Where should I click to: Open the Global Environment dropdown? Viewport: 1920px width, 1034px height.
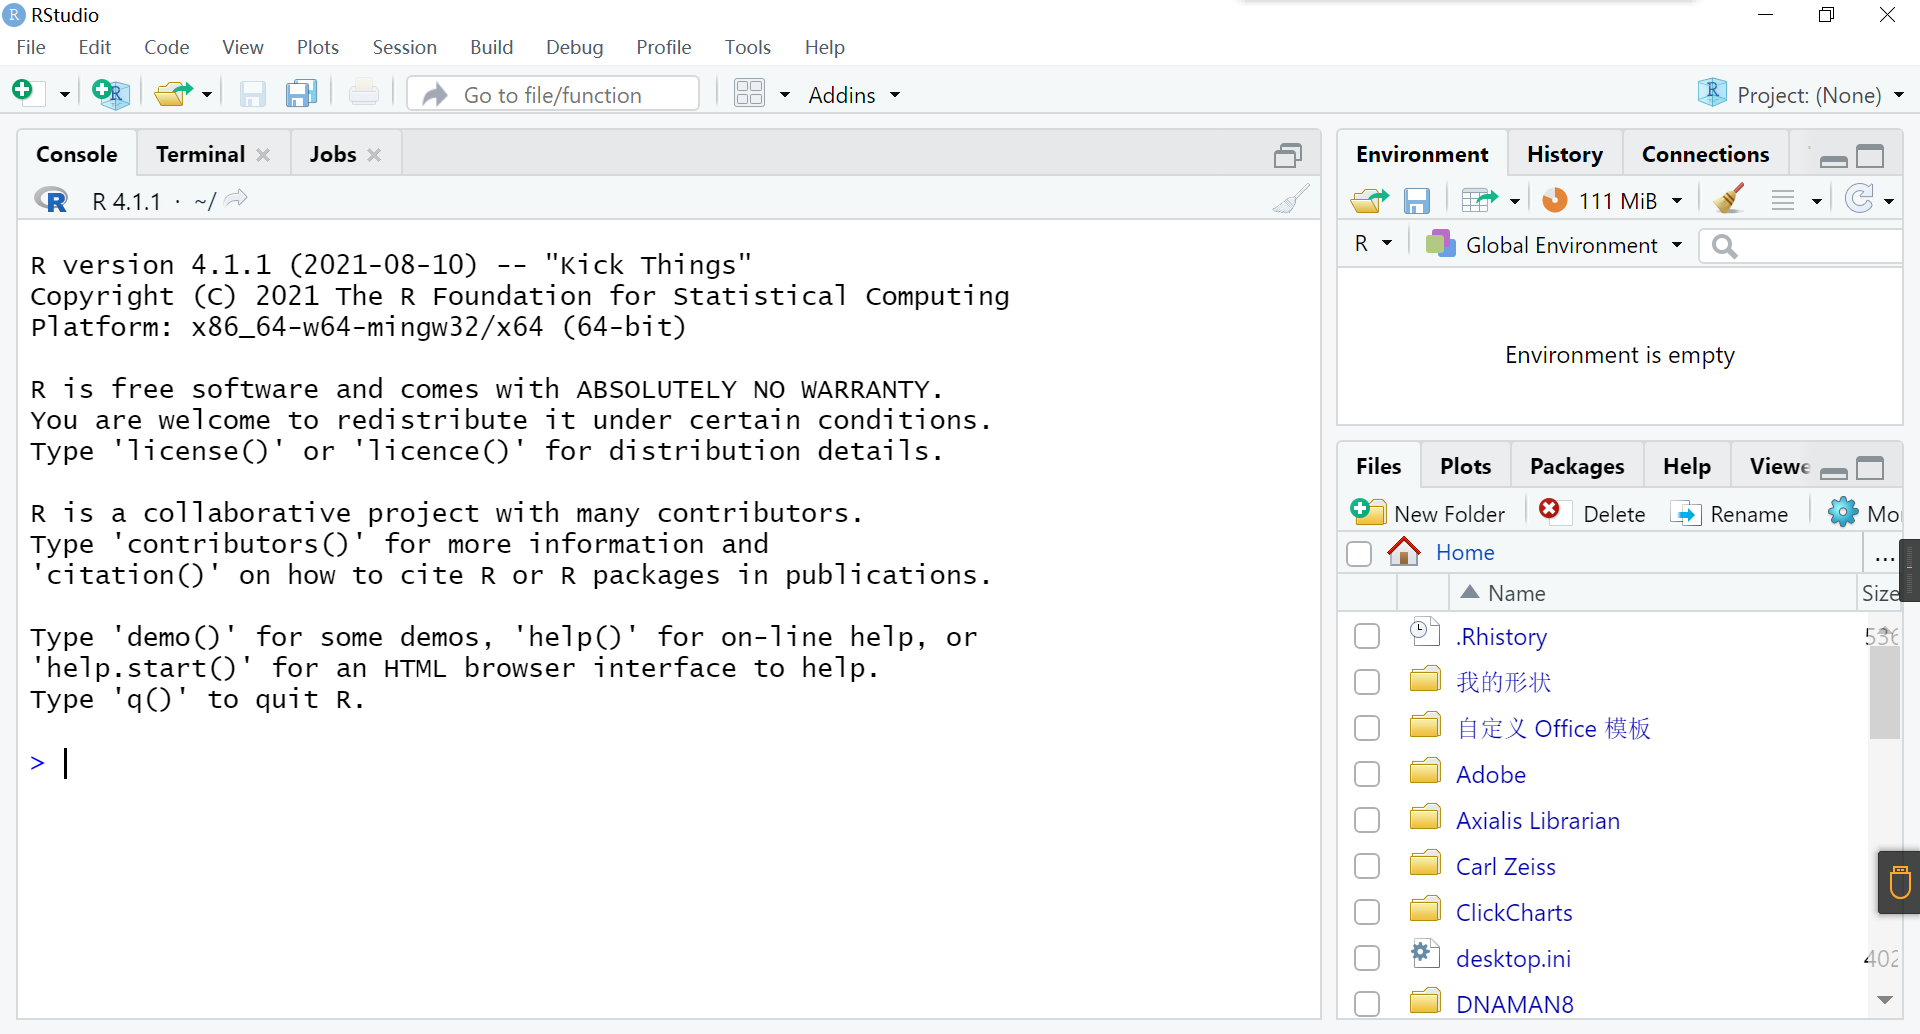[1554, 244]
